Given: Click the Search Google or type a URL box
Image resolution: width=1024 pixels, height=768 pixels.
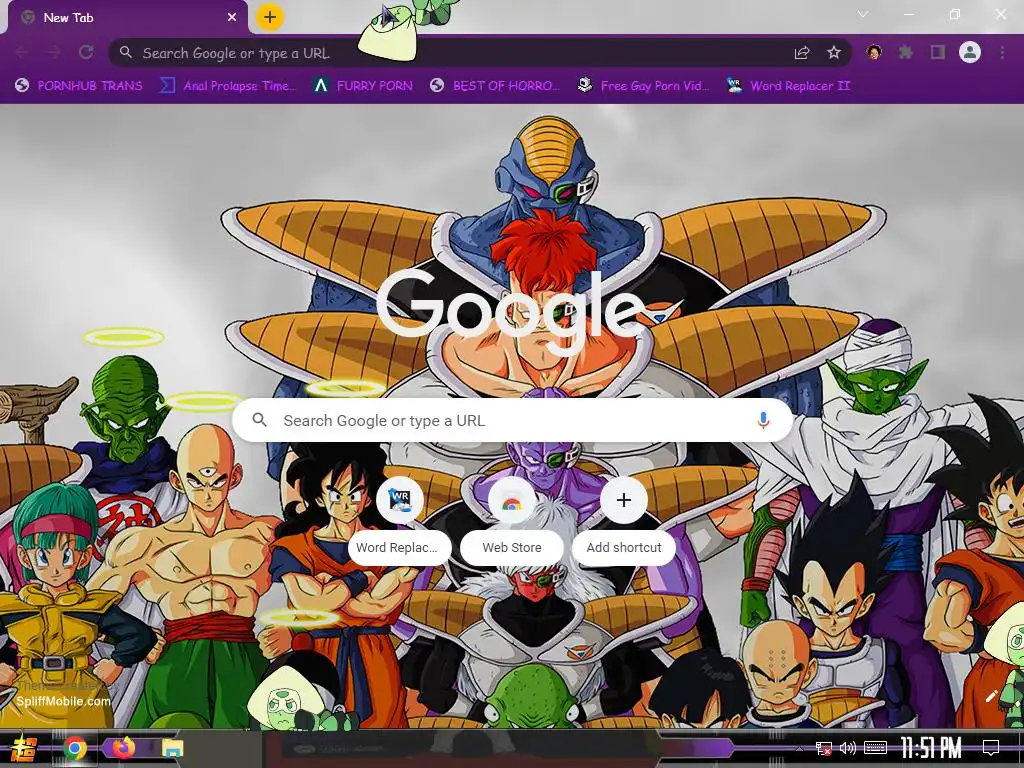Looking at the screenshot, I should (513, 421).
